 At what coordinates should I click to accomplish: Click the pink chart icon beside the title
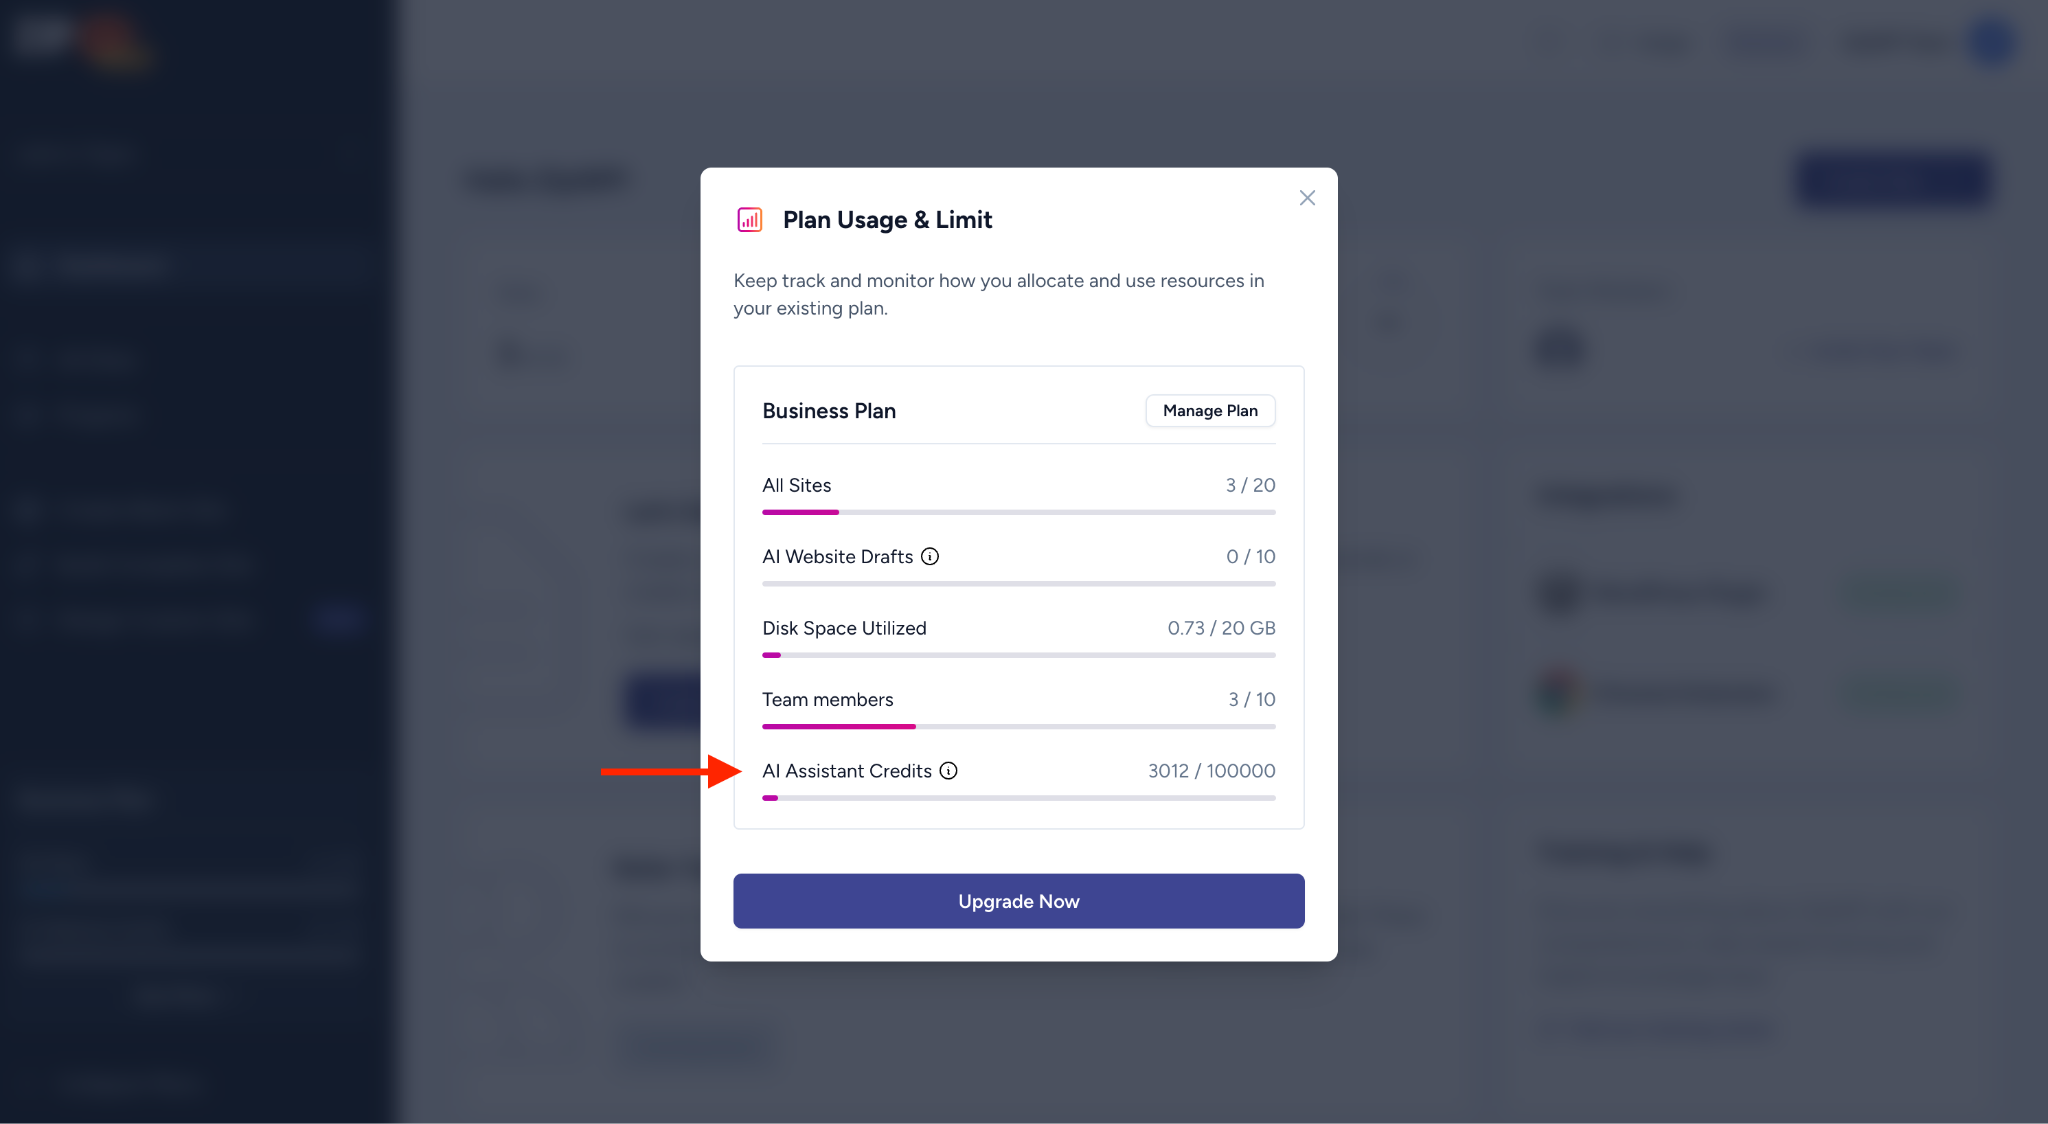749,220
